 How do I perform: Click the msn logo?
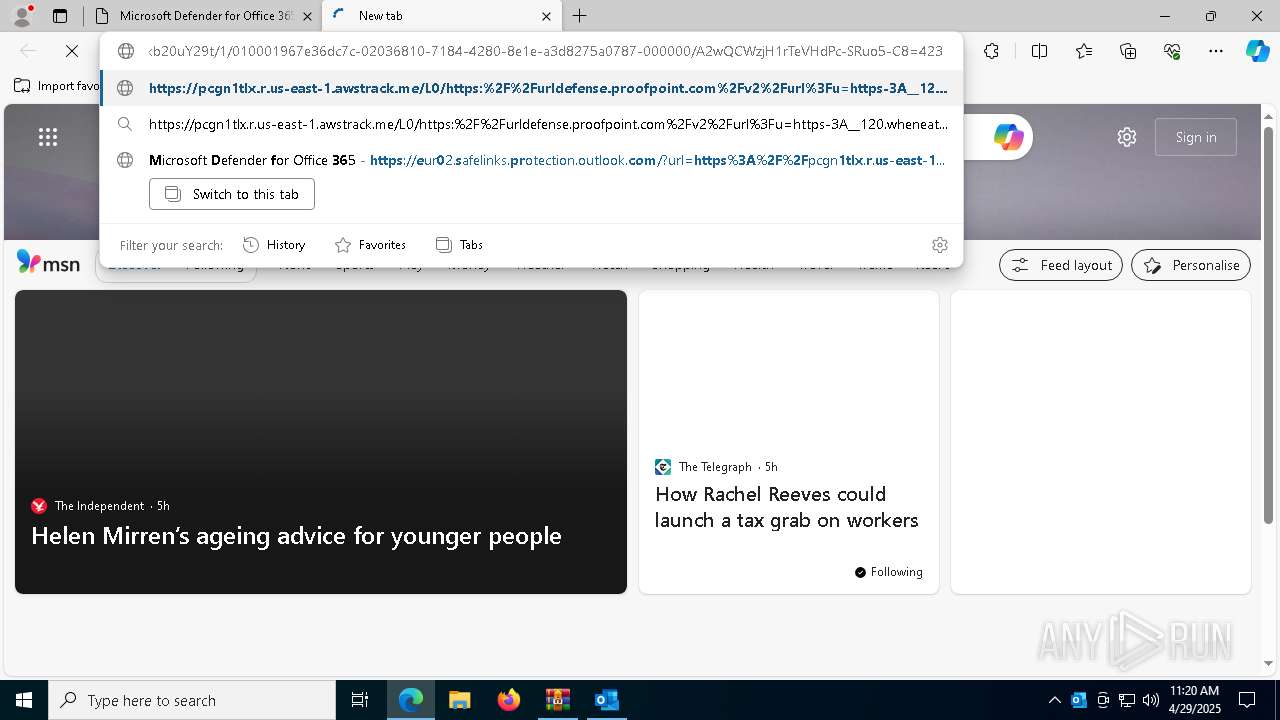(x=48, y=263)
